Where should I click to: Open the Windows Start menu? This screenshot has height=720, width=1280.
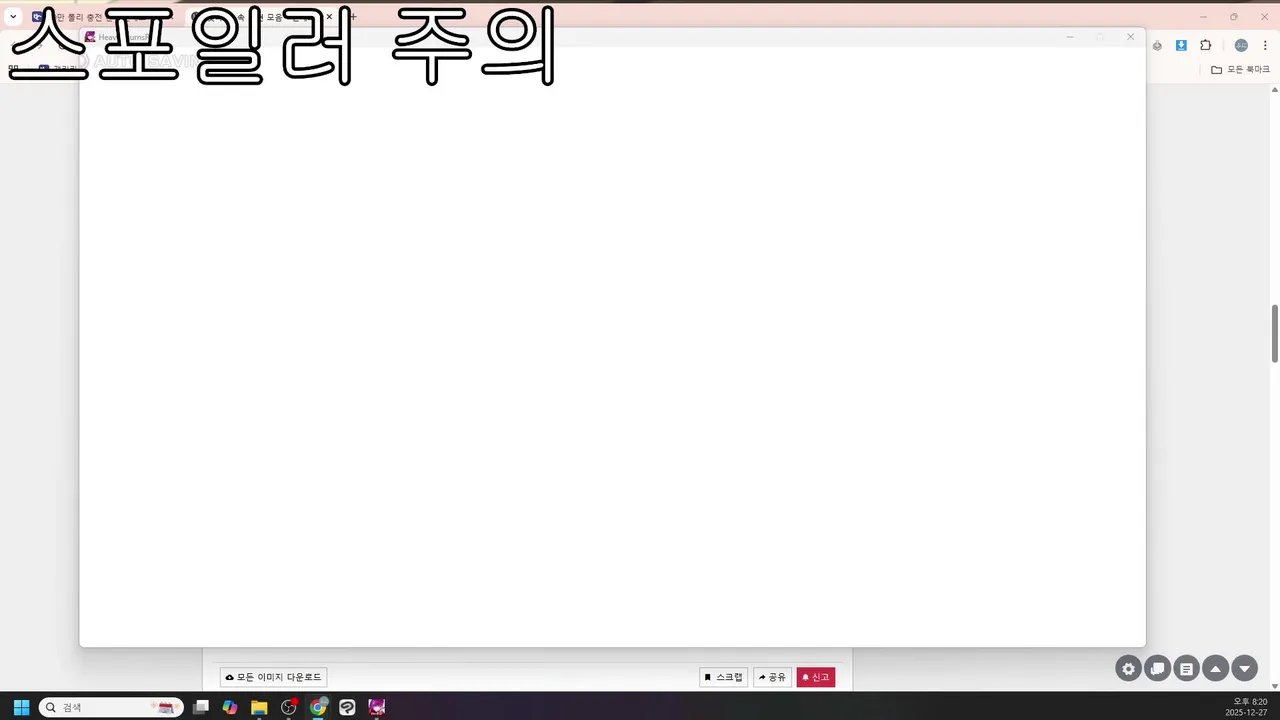21,707
